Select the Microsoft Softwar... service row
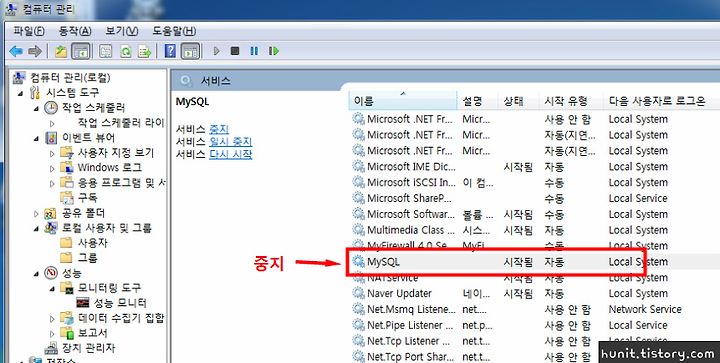Screen dimensions: 720x363 click(x=533, y=214)
